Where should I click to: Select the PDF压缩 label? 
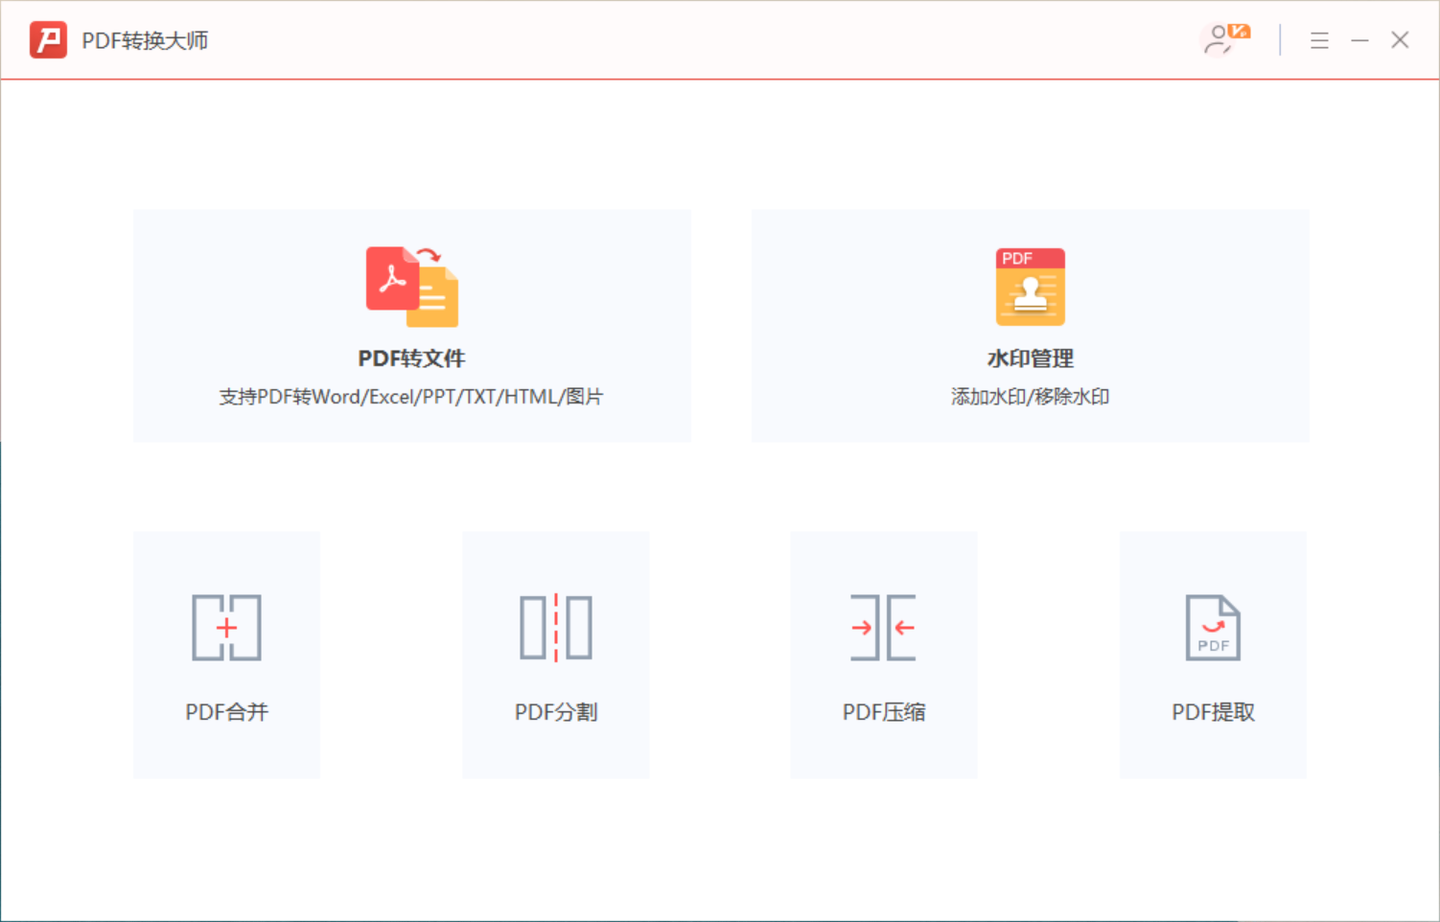point(884,712)
